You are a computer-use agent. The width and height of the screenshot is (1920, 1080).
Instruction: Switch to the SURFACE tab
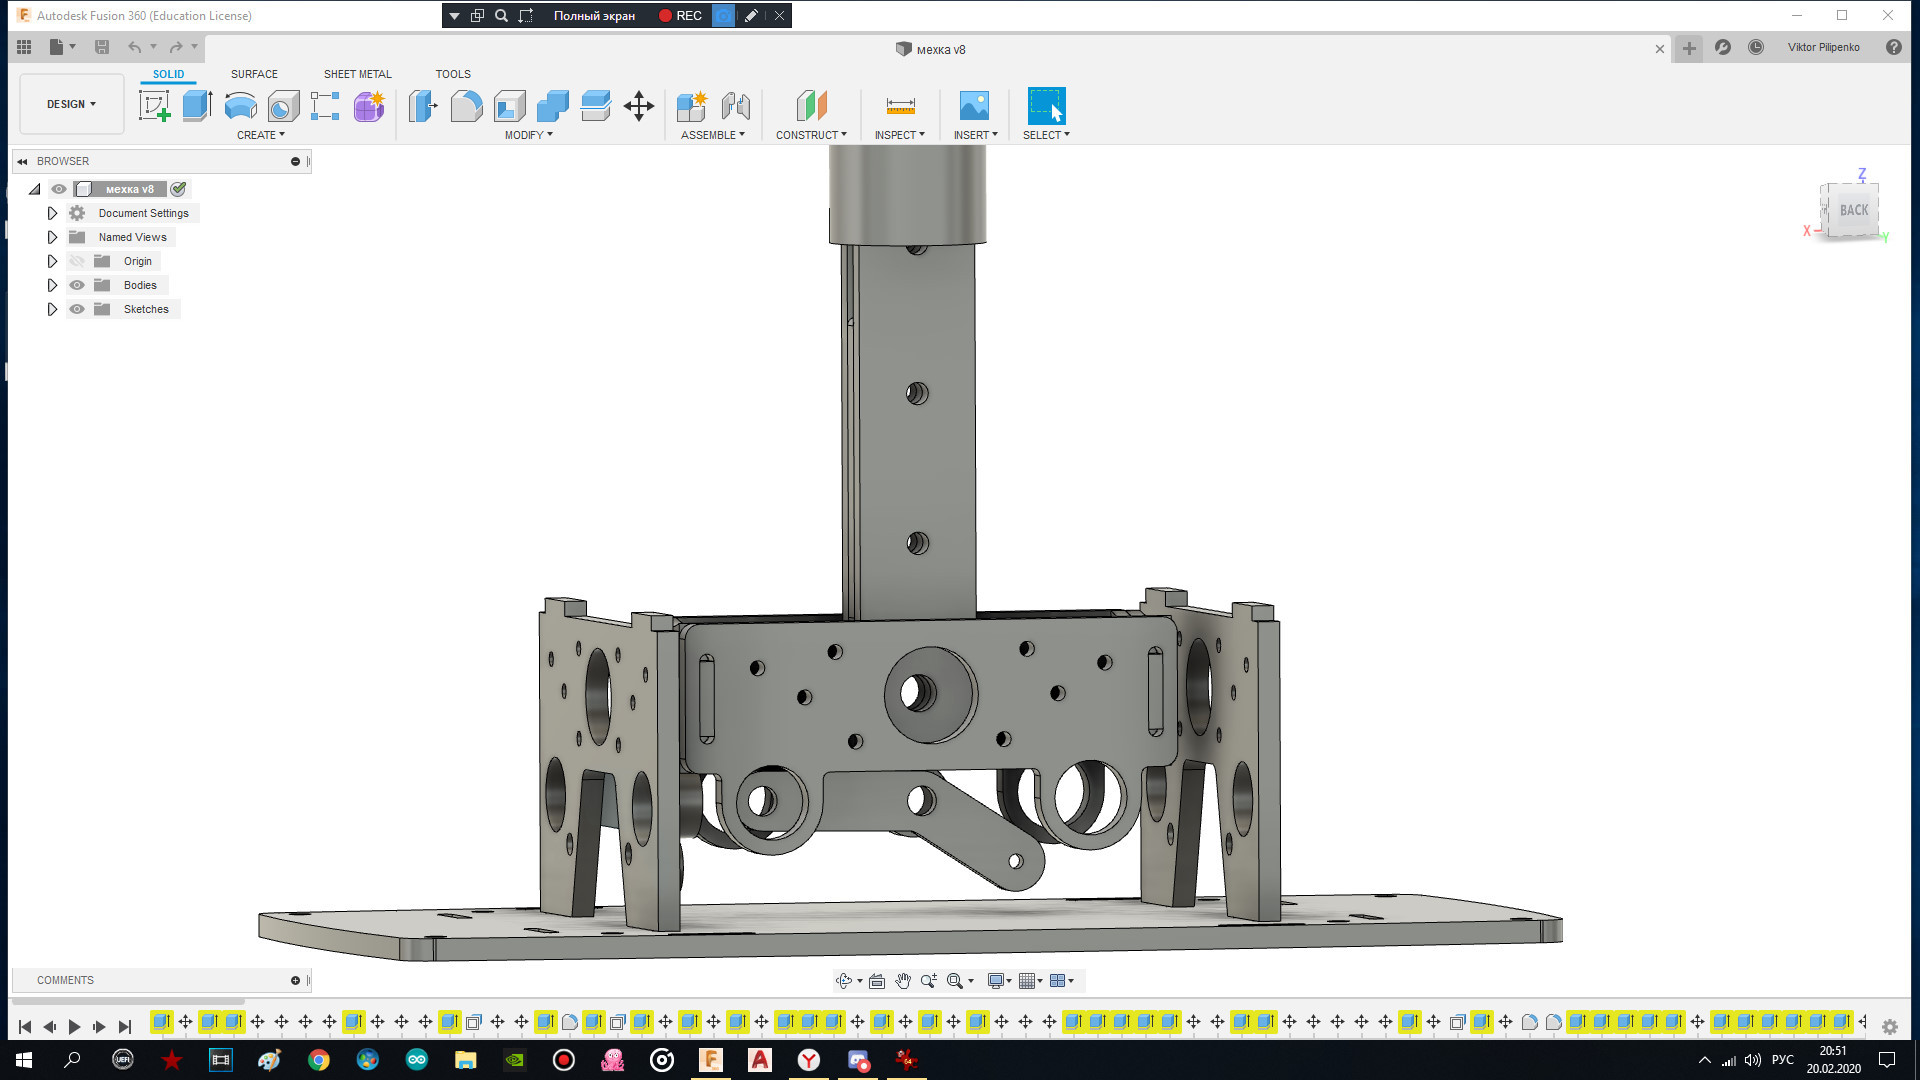(254, 74)
